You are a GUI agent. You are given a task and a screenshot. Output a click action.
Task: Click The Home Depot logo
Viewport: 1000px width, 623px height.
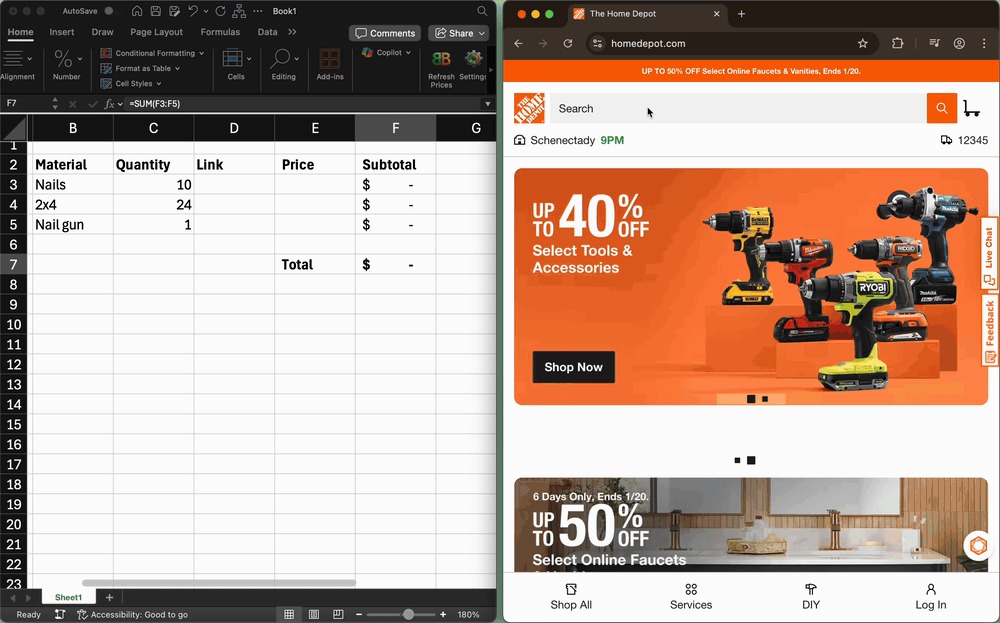[x=529, y=109]
